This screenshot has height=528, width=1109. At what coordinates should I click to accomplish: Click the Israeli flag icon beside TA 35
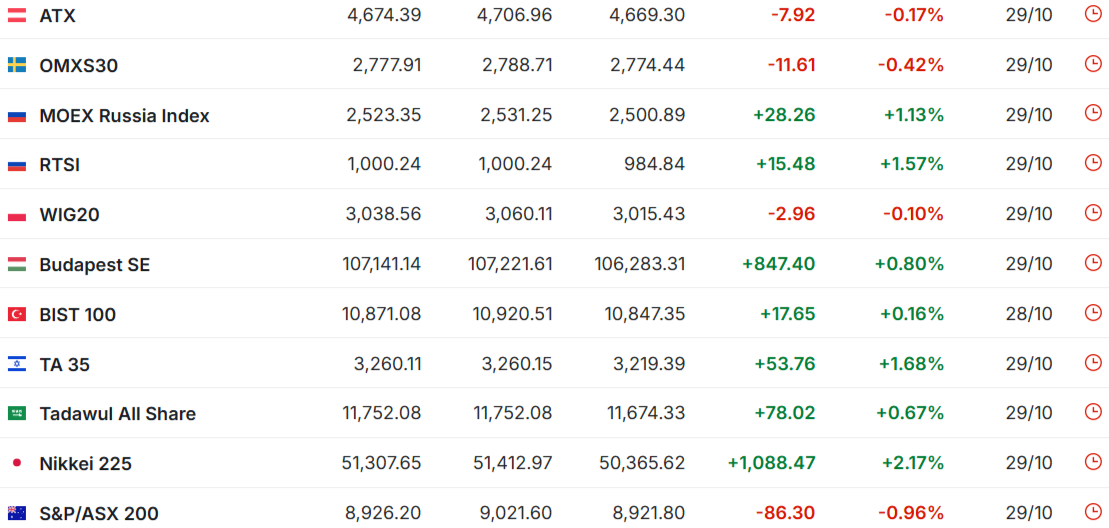(x=17, y=364)
